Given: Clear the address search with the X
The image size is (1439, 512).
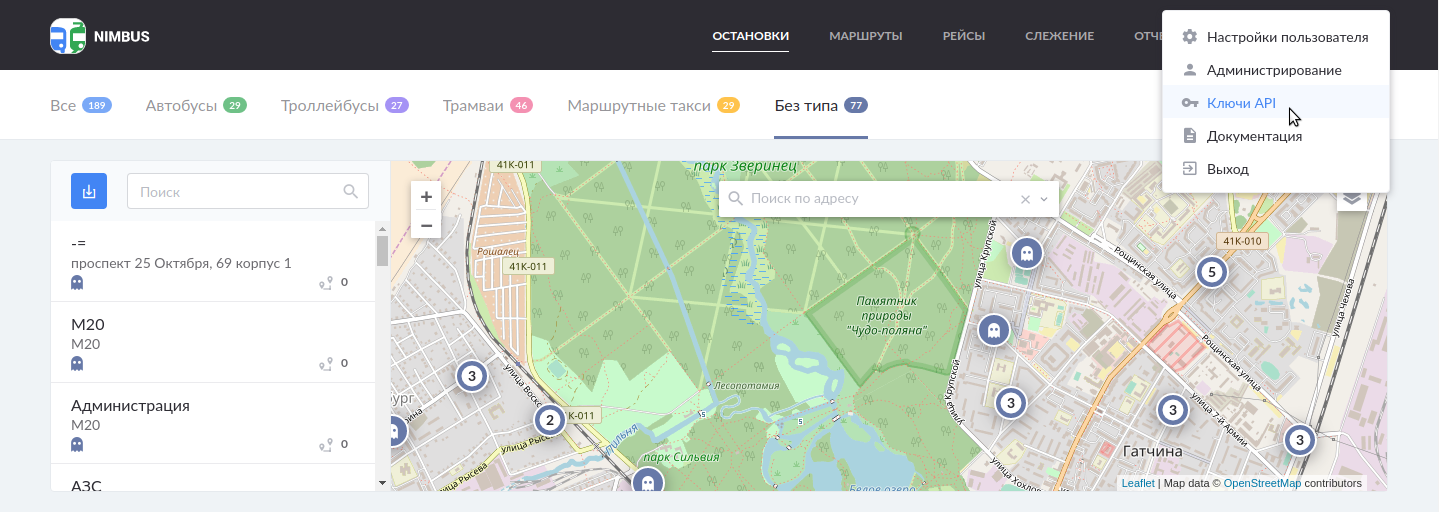Looking at the screenshot, I should [x=1025, y=199].
